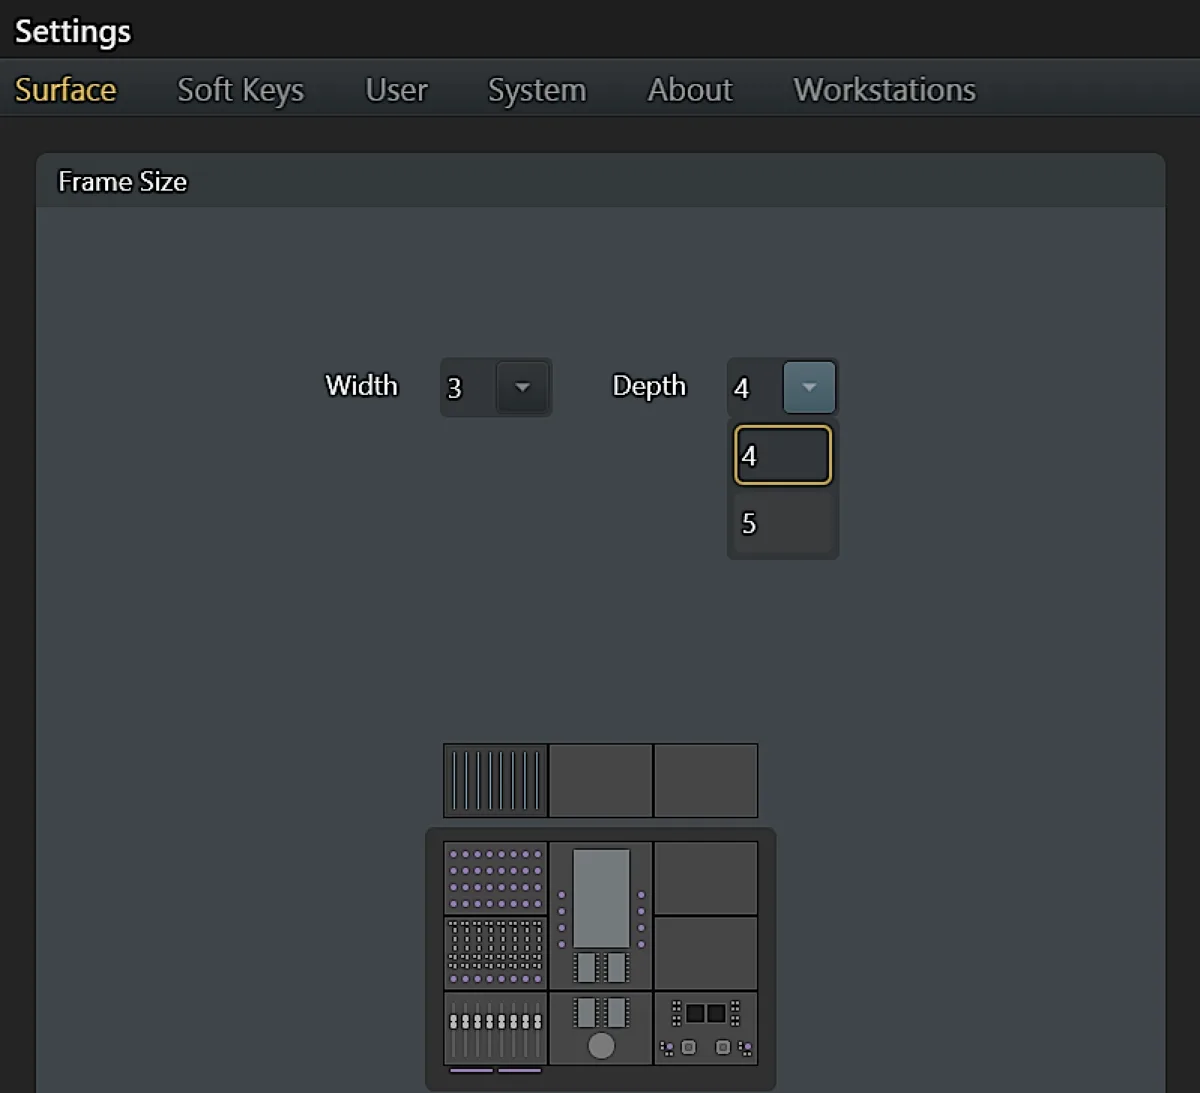Switch to the Surface tab
The height and width of the screenshot is (1093, 1200).
tap(65, 90)
